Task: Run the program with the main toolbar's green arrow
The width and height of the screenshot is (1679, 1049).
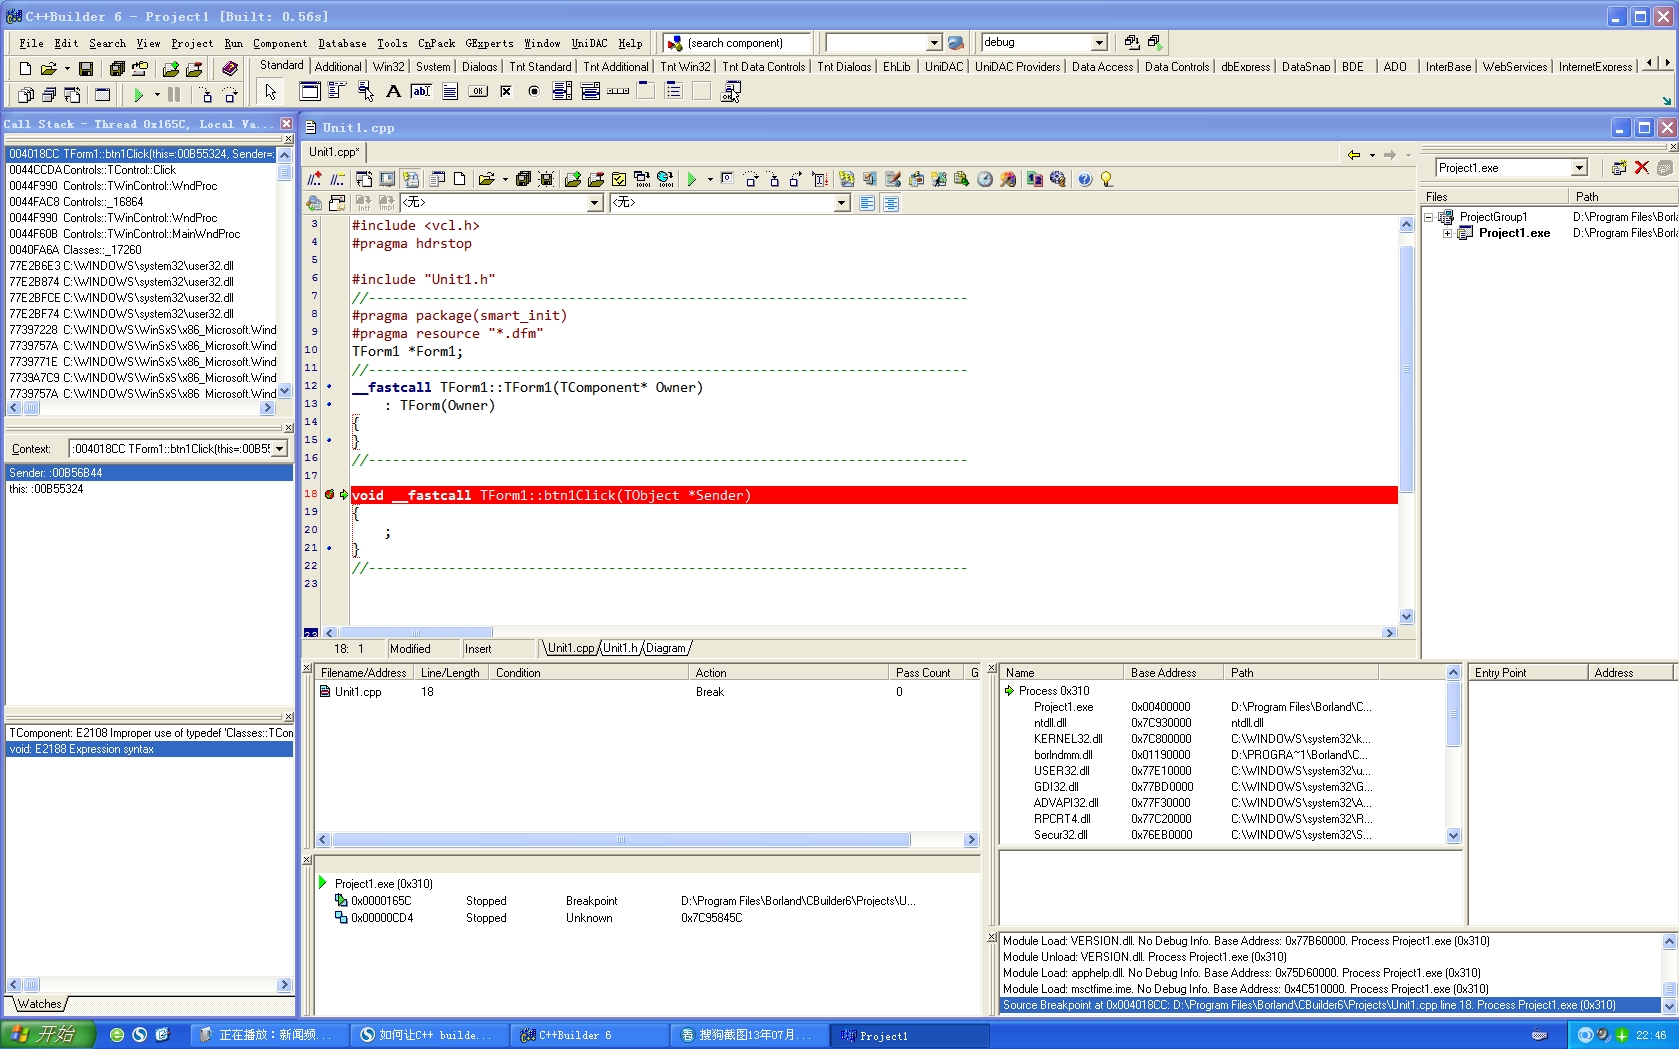Action: tap(139, 95)
